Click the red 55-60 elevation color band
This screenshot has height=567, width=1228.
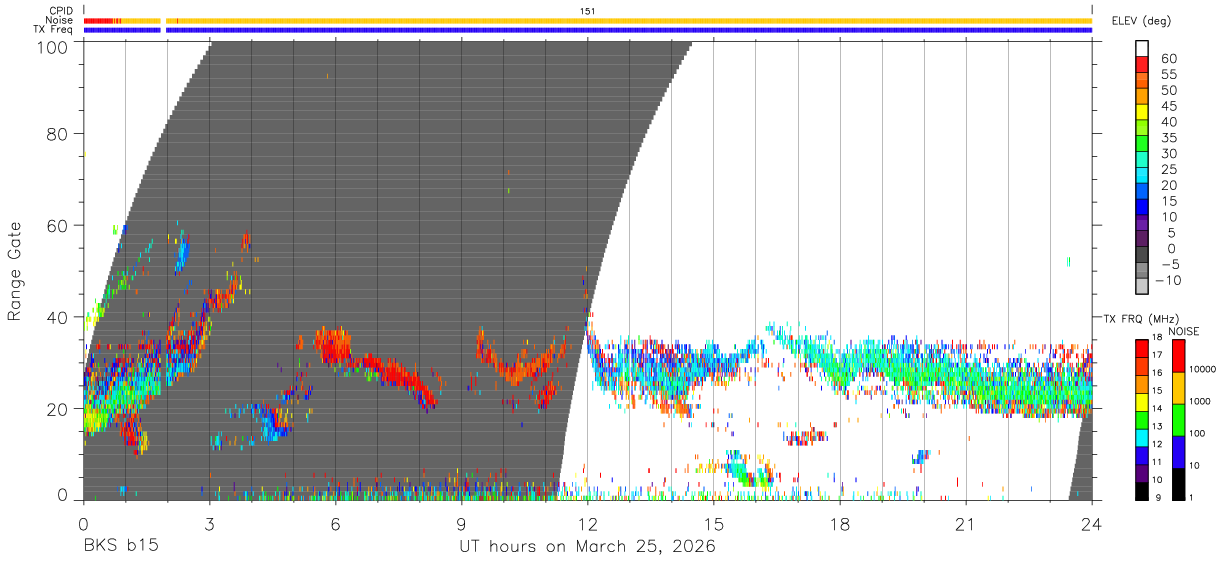click(1142, 64)
